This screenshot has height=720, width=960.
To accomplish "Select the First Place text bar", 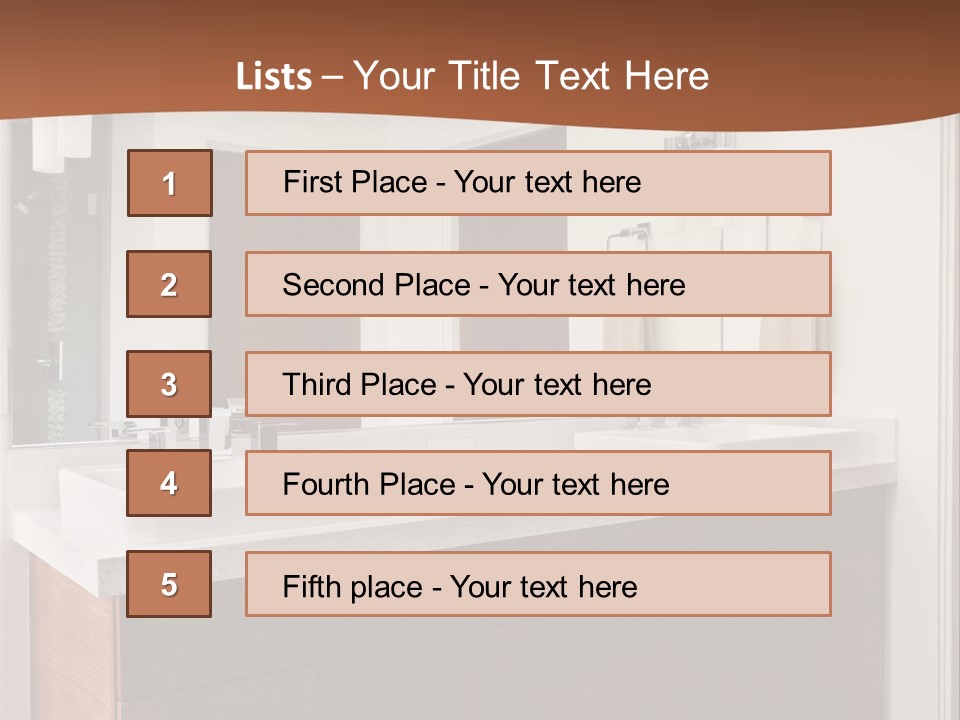I will pyautogui.click(x=538, y=183).
